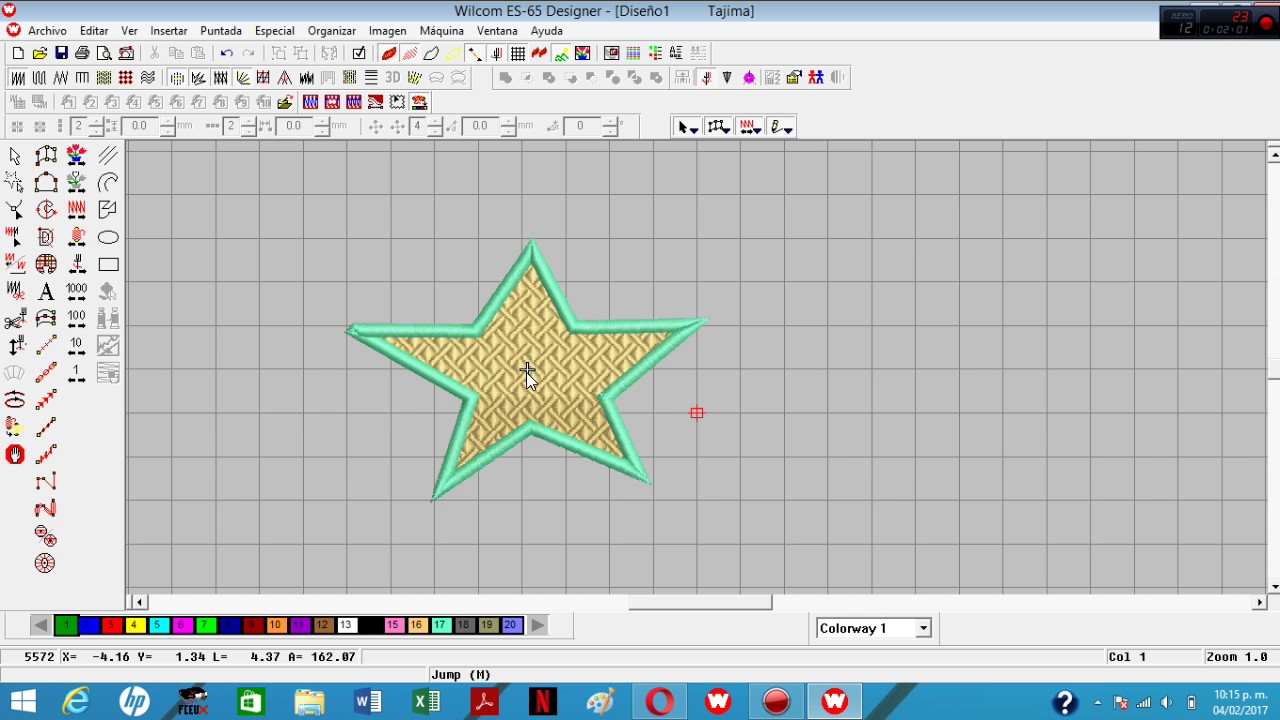Click the palette scroll left arrow
Image resolution: width=1280 pixels, height=720 pixels.
tap(40, 626)
